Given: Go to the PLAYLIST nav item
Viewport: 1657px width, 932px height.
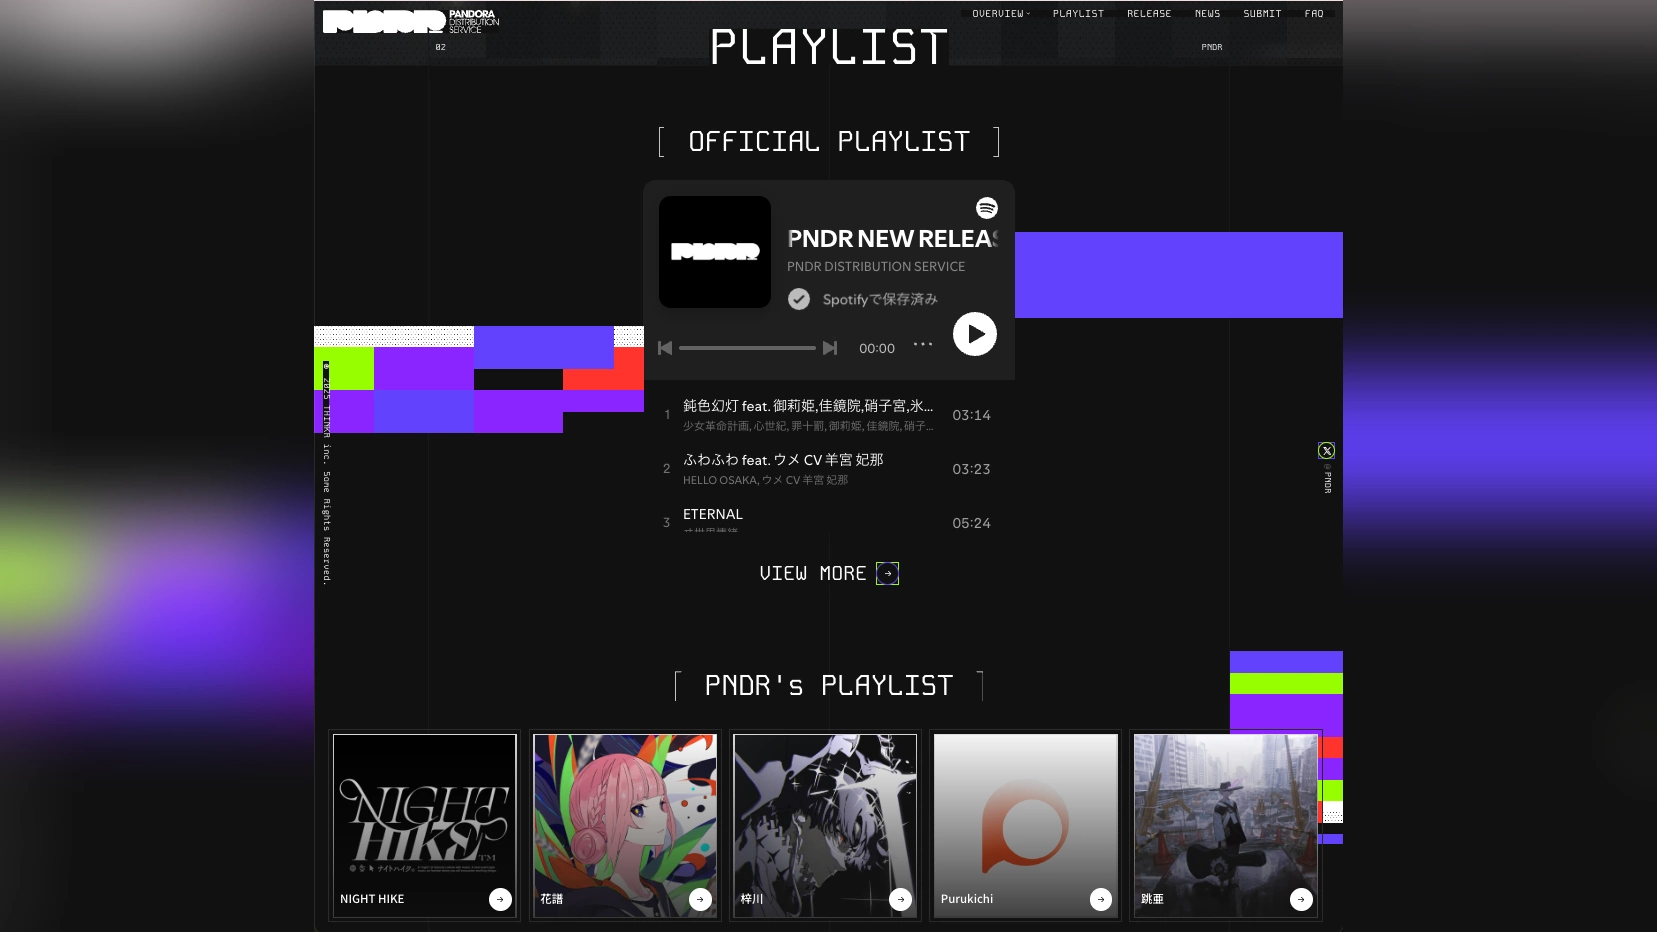Looking at the screenshot, I should 1078,14.
